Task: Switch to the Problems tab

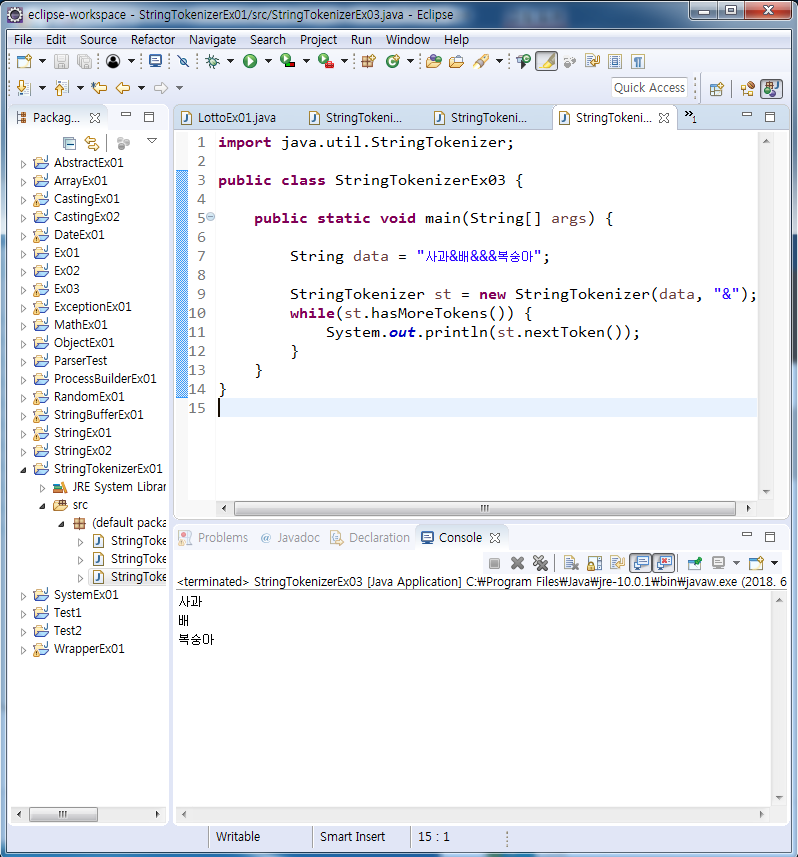Action: (x=214, y=538)
